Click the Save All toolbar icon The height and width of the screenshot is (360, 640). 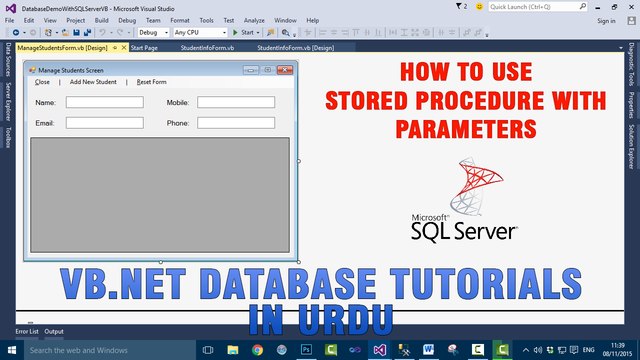(x=87, y=32)
